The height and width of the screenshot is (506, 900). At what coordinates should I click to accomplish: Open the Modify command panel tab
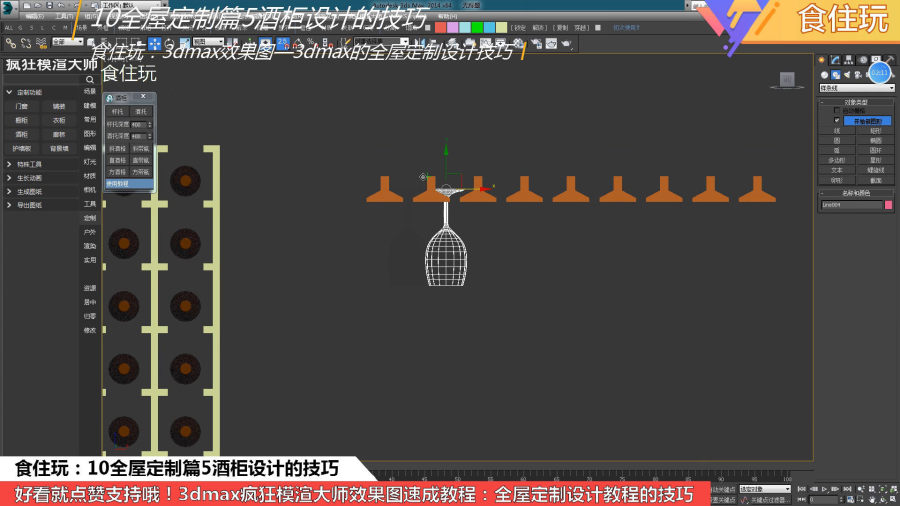point(833,60)
